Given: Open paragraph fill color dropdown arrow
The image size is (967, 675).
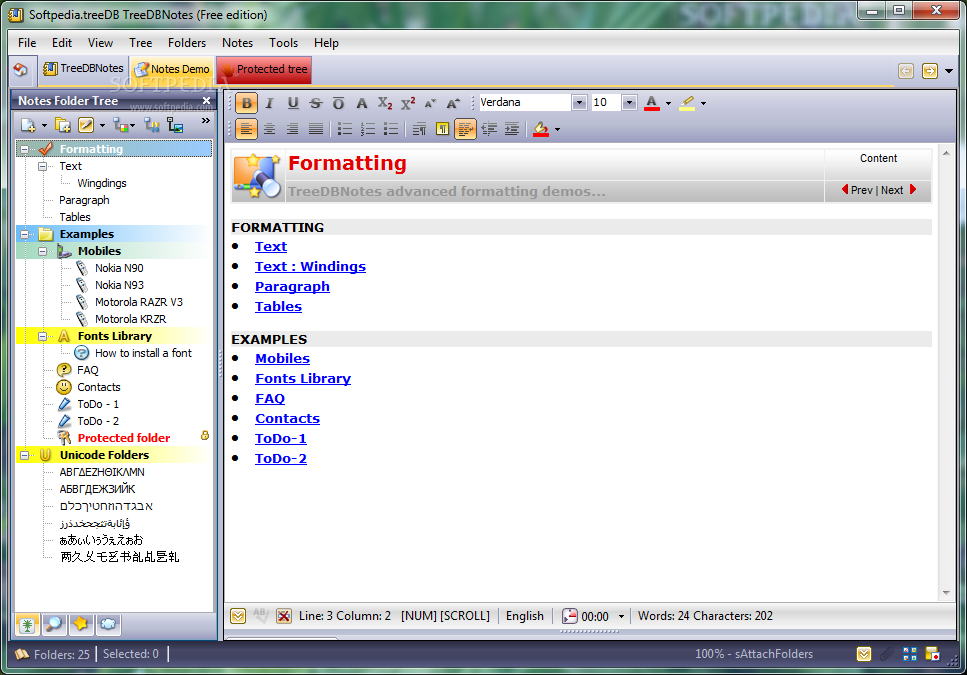Looking at the screenshot, I should point(558,129).
